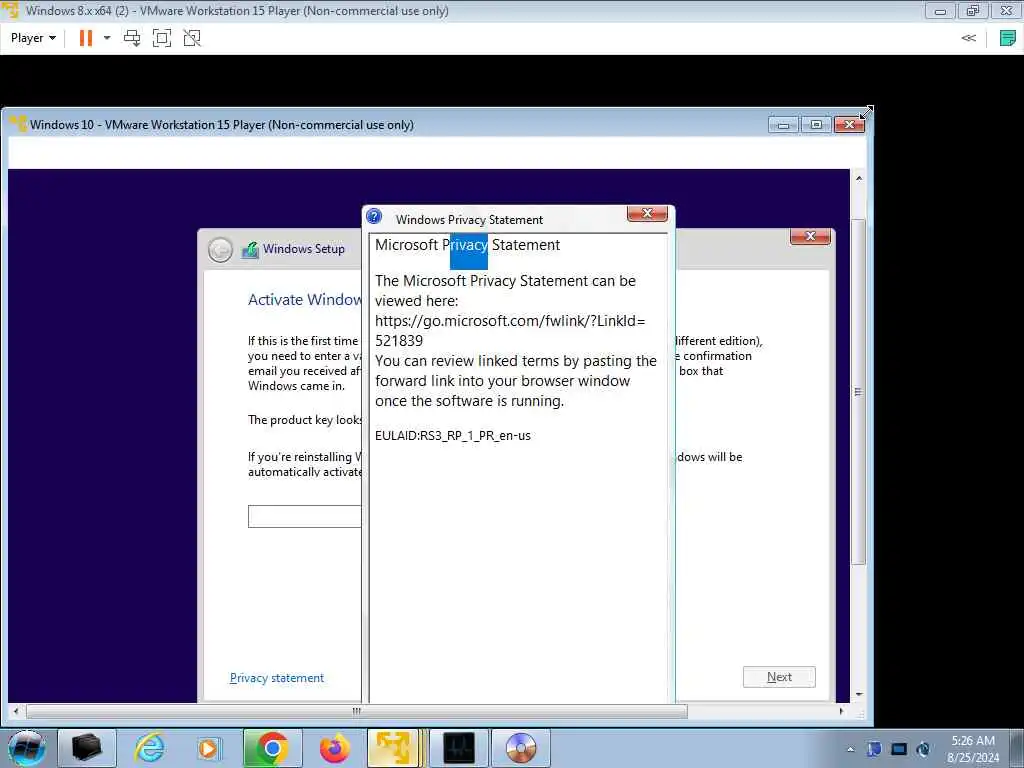Switch to VMware Player taskbar icon
The image size is (1024, 768).
(x=393, y=748)
